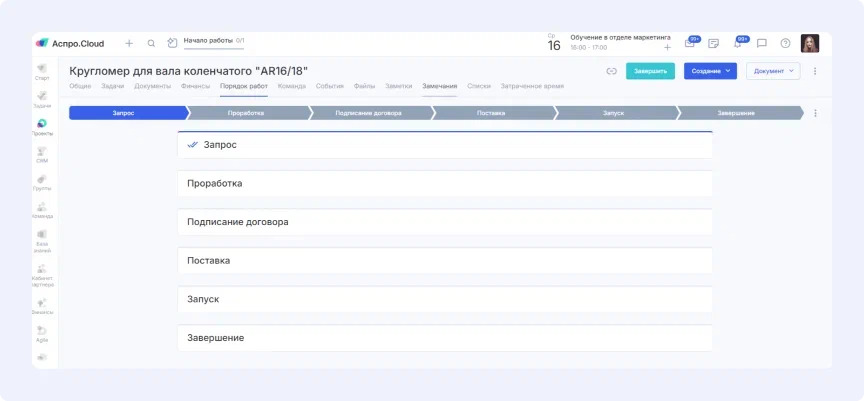Image resolution: width=864 pixels, height=401 pixels.
Task: Open the CRM sidebar section
Action: coord(42,154)
